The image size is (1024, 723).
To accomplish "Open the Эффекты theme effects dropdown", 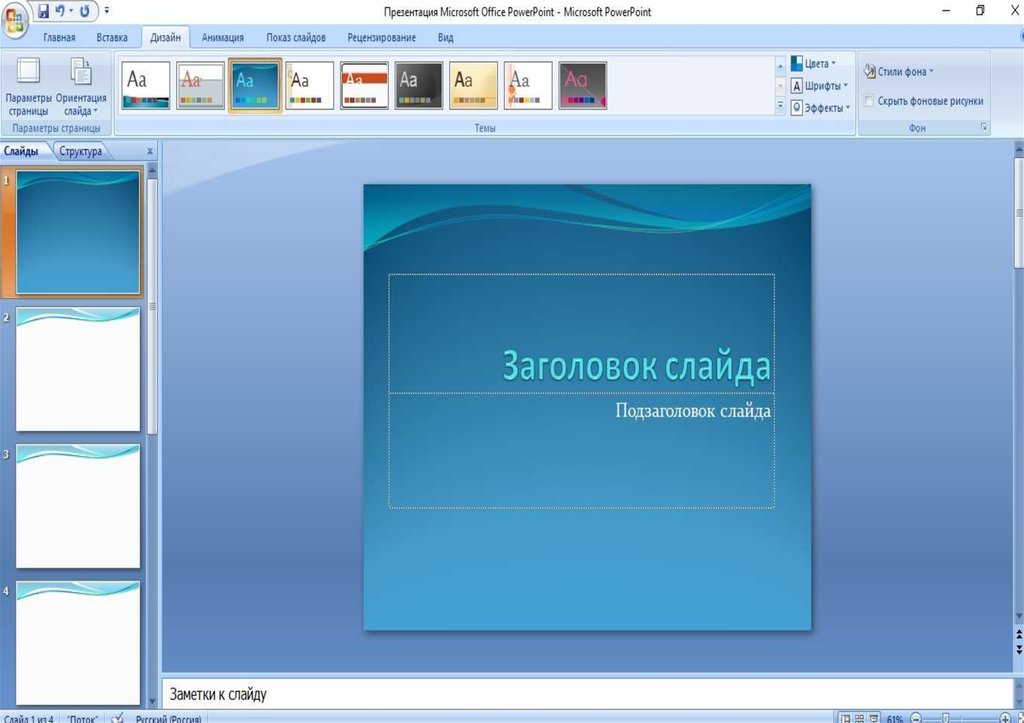I will pos(820,108).
